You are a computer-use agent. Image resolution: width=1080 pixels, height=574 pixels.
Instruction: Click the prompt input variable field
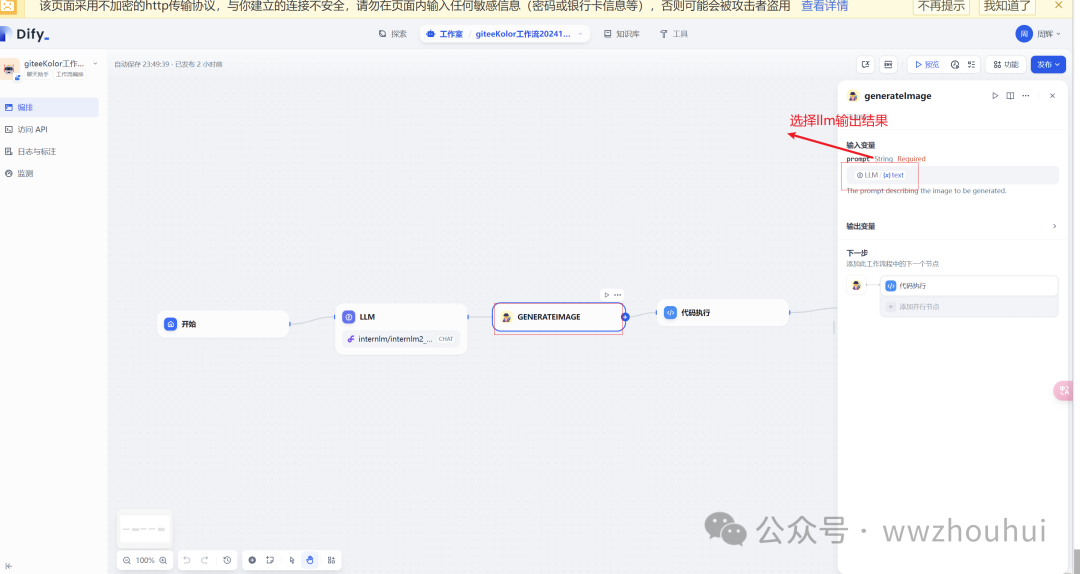[x=953, y=175]
